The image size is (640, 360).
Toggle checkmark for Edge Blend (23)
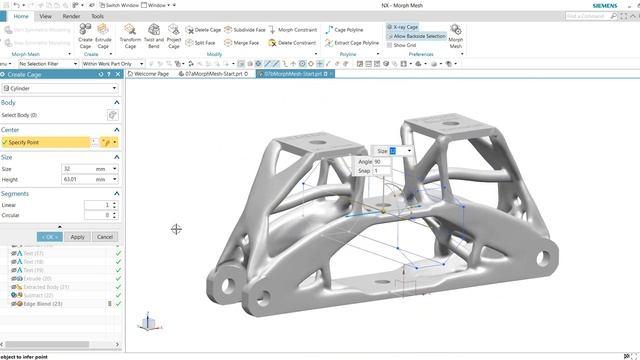click(x=118, y=304)
